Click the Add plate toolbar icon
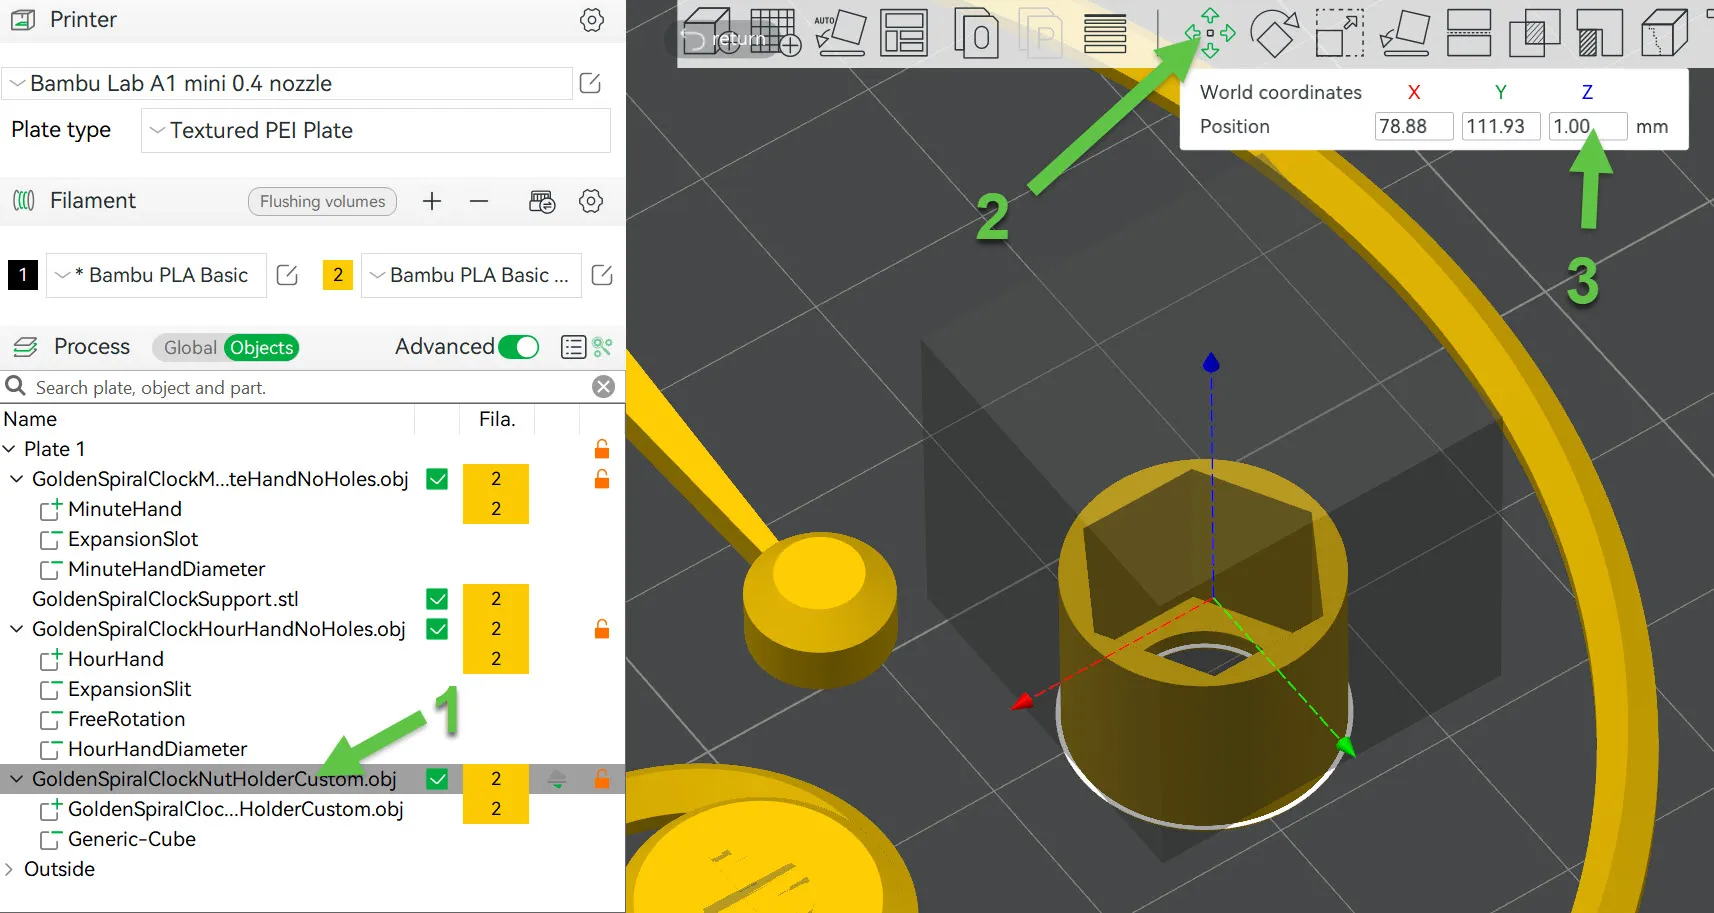This screenshot has height=913, width=1714. click(776, 32)
